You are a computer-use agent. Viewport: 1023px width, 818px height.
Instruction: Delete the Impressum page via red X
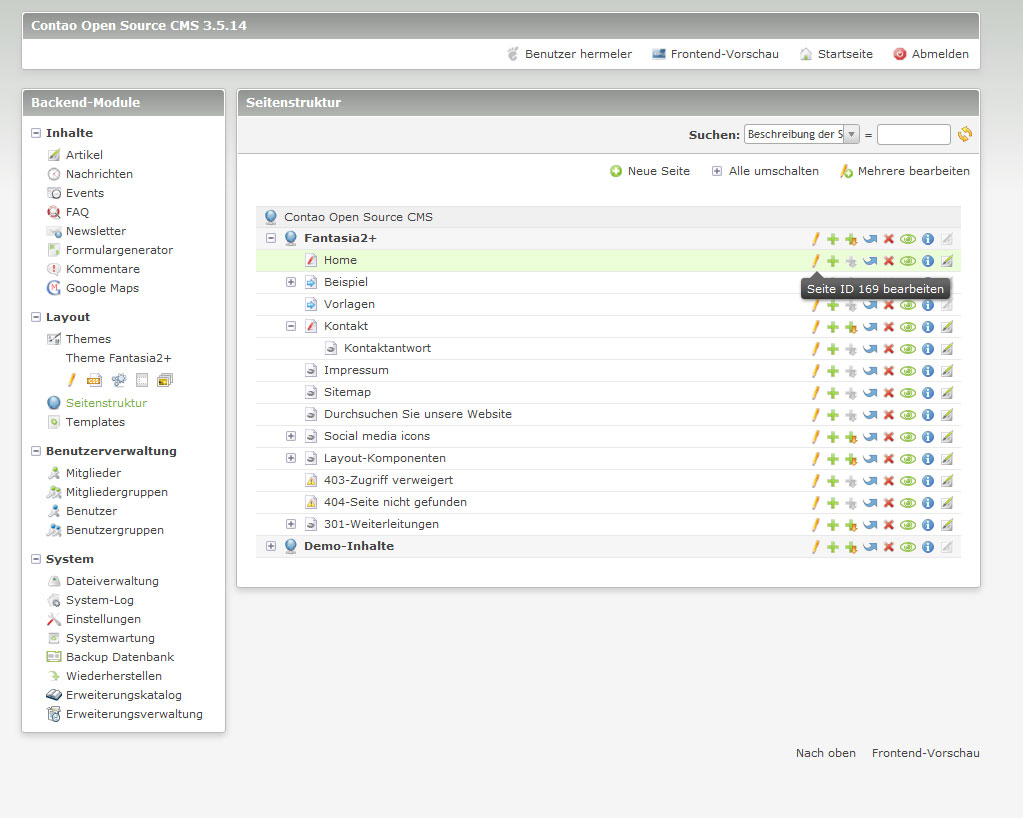(x=888, y=371)
